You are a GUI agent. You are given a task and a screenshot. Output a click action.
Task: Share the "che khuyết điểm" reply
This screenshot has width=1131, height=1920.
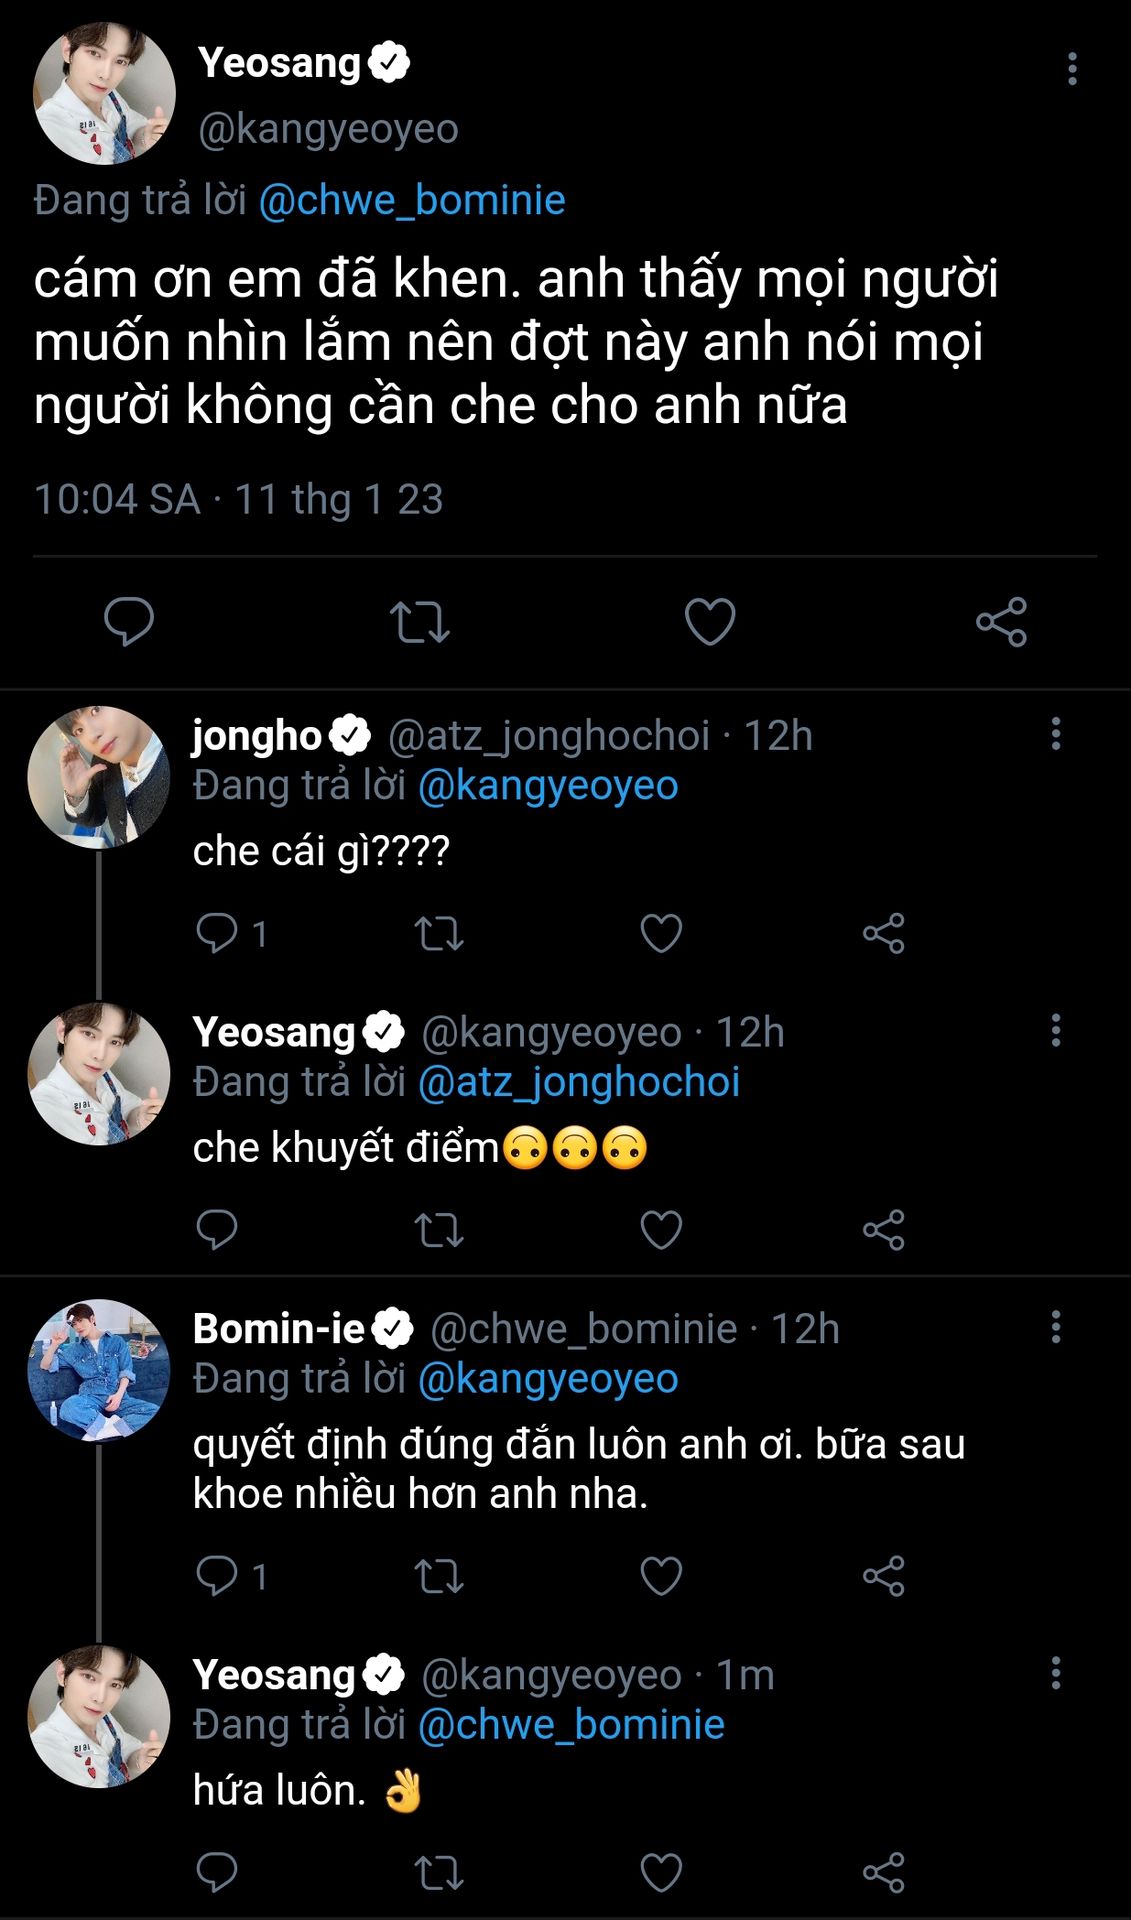pos(883,1229)
